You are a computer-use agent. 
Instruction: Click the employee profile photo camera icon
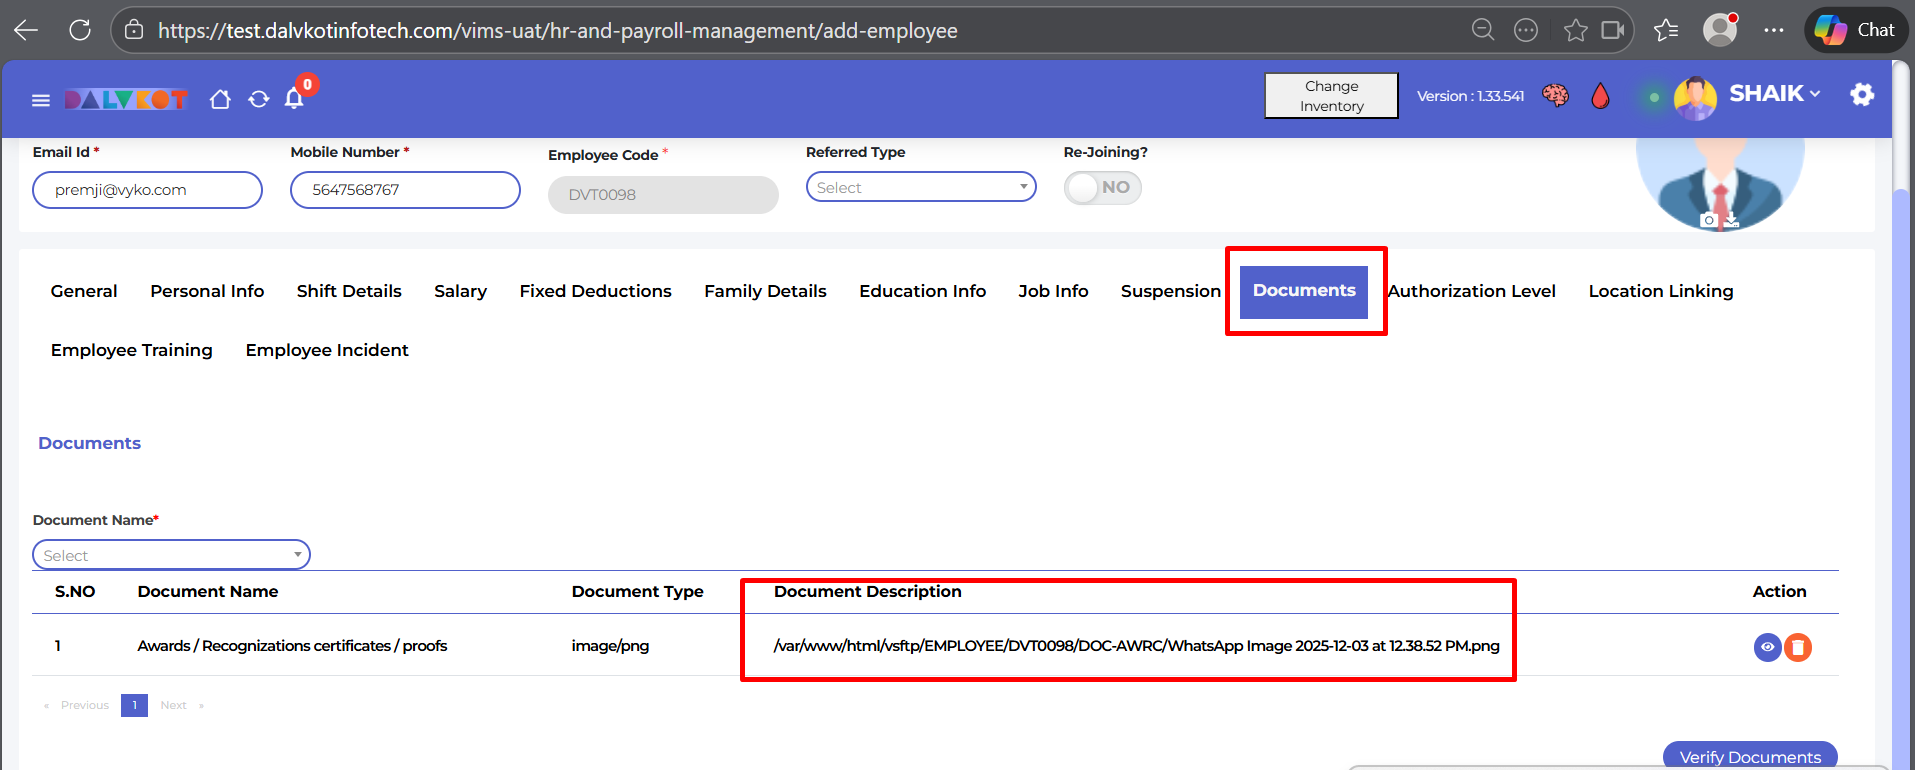1709,220
